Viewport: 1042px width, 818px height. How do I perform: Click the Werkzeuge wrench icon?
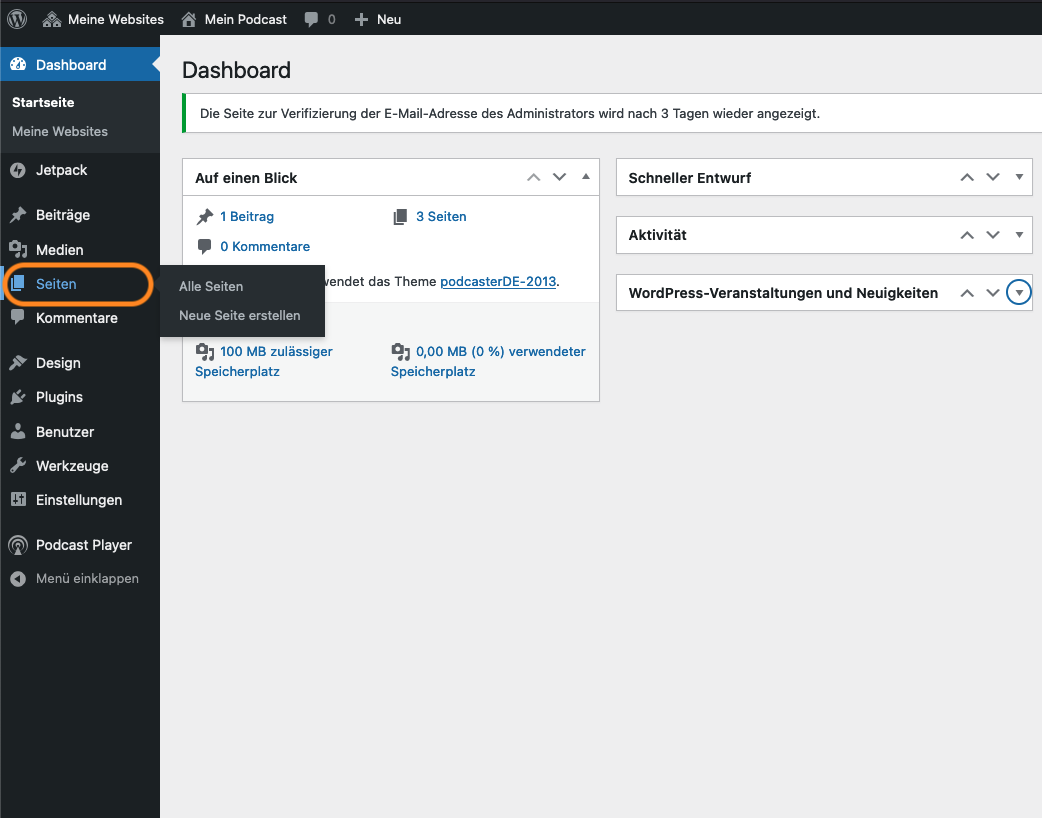18,465
